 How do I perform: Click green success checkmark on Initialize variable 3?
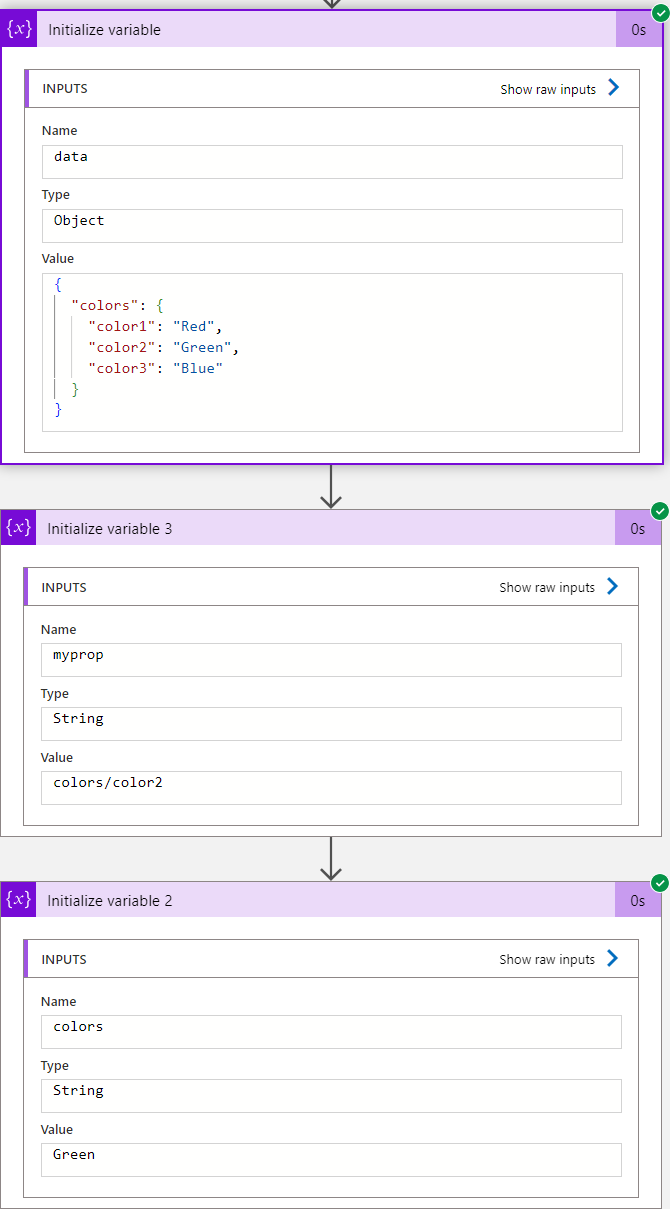point(659,511)
